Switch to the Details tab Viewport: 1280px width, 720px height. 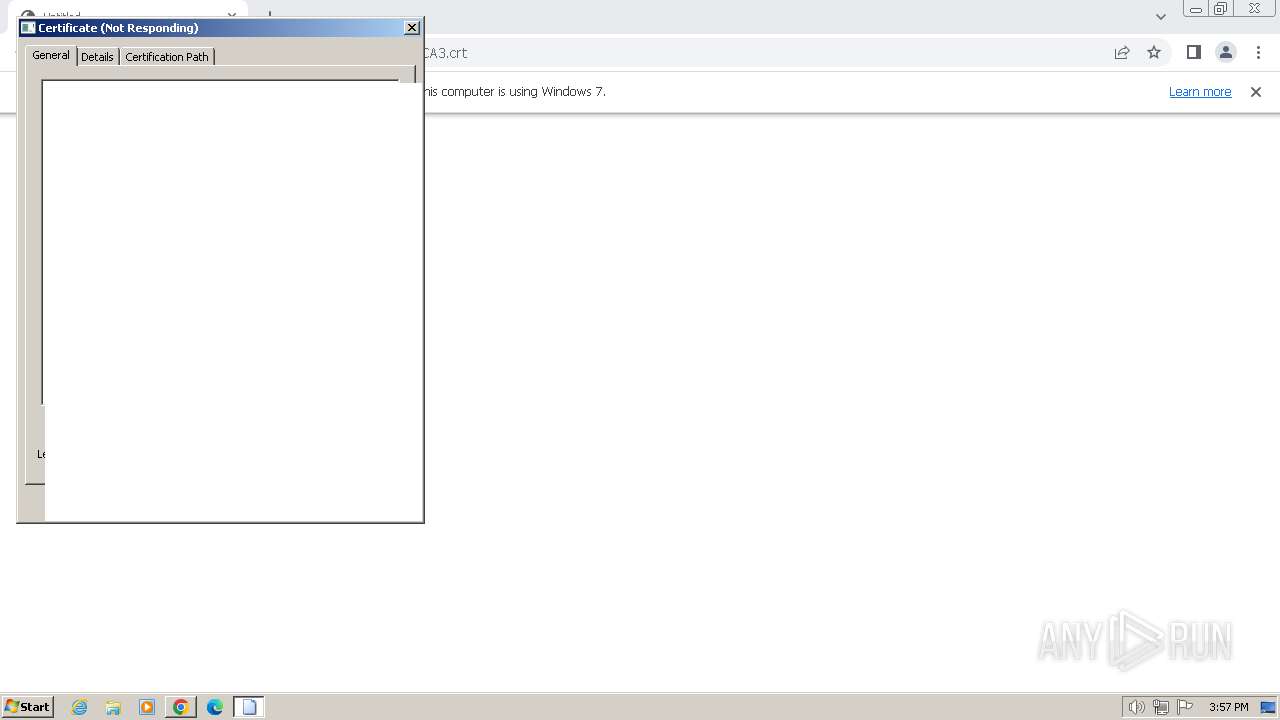97,57
